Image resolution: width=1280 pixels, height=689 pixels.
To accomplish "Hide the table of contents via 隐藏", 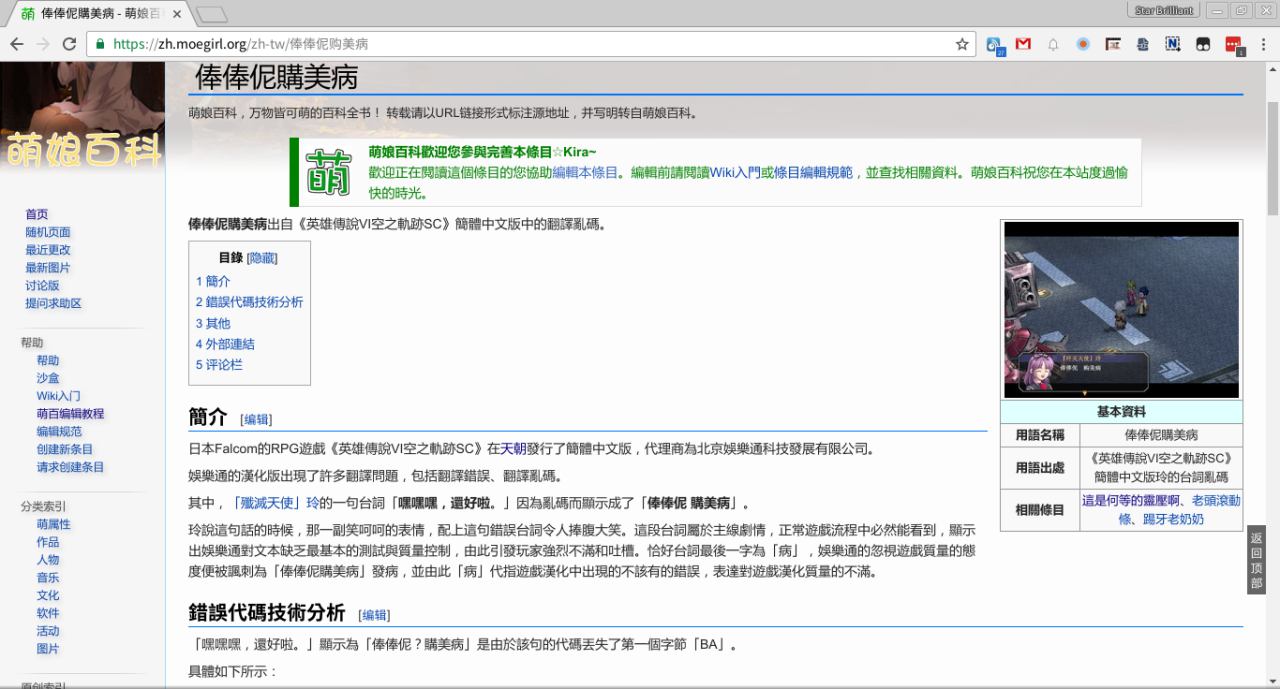I will [x=262, y=258].
